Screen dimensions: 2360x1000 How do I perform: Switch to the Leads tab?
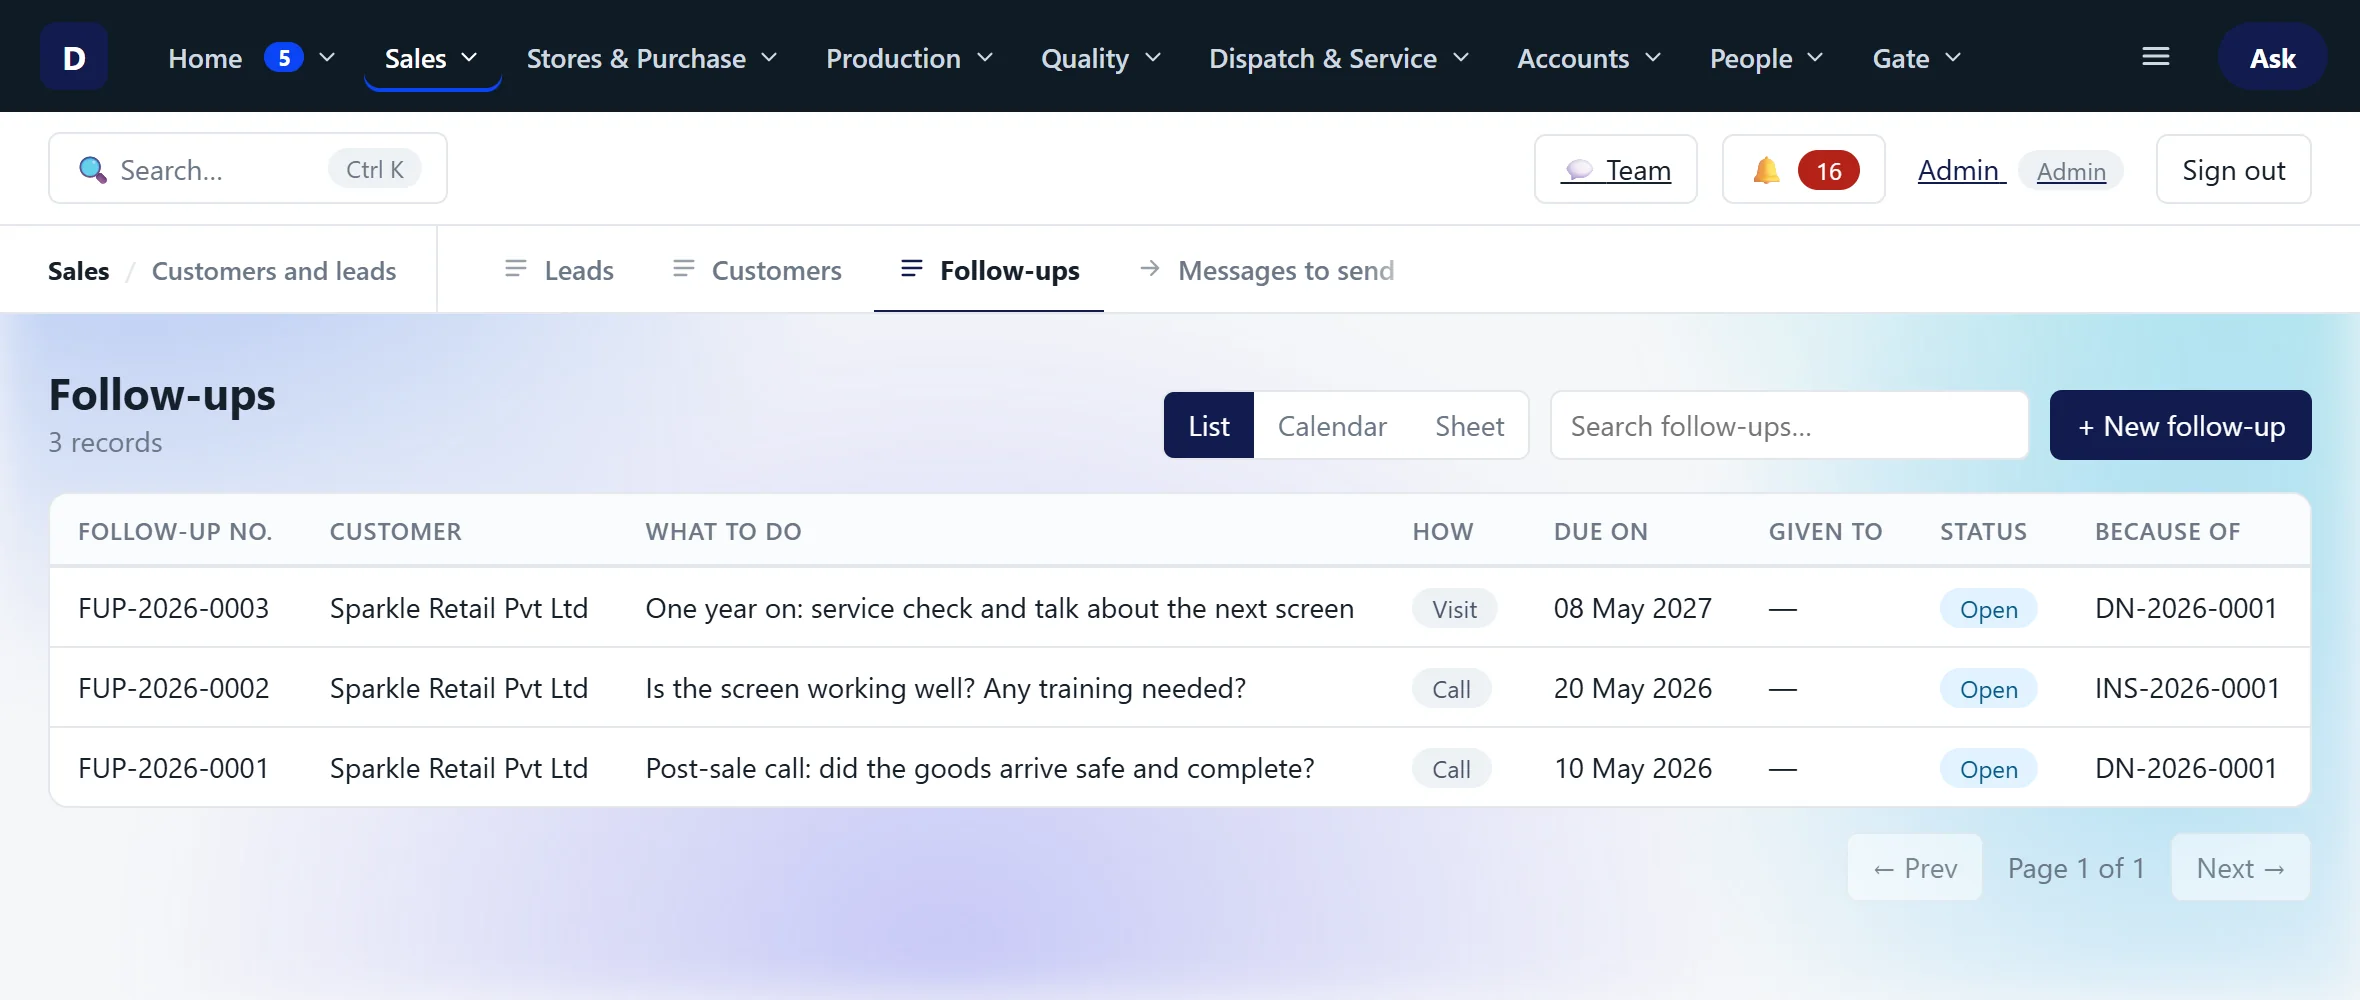tap(559, 270)
